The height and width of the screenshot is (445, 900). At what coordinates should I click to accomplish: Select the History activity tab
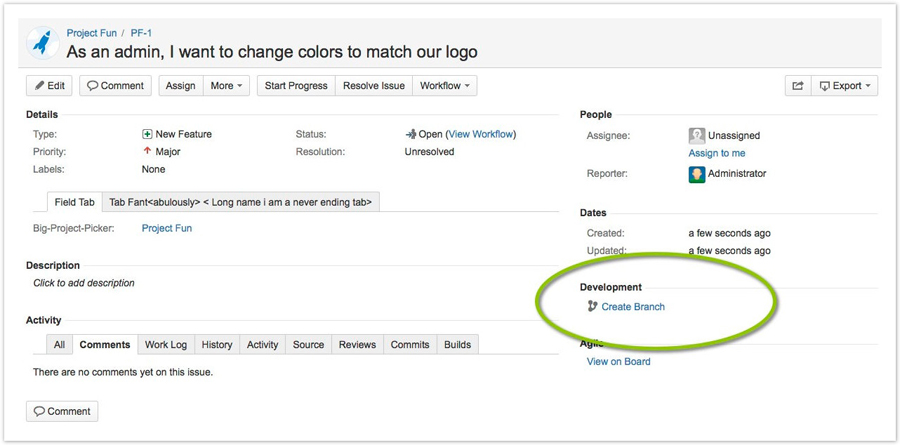(217, 345)
